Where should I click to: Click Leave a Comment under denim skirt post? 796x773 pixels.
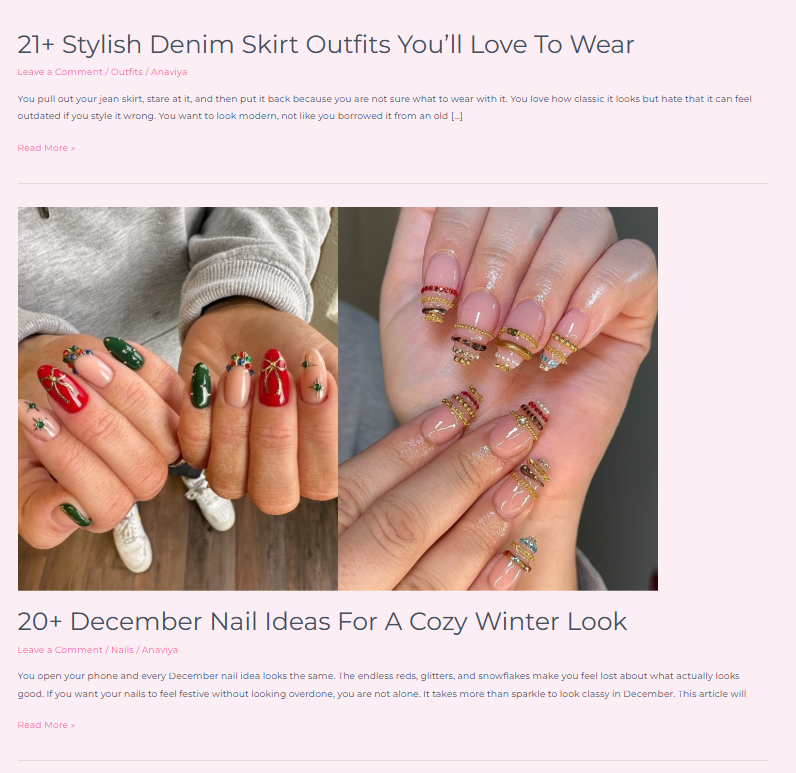(60, 72)
